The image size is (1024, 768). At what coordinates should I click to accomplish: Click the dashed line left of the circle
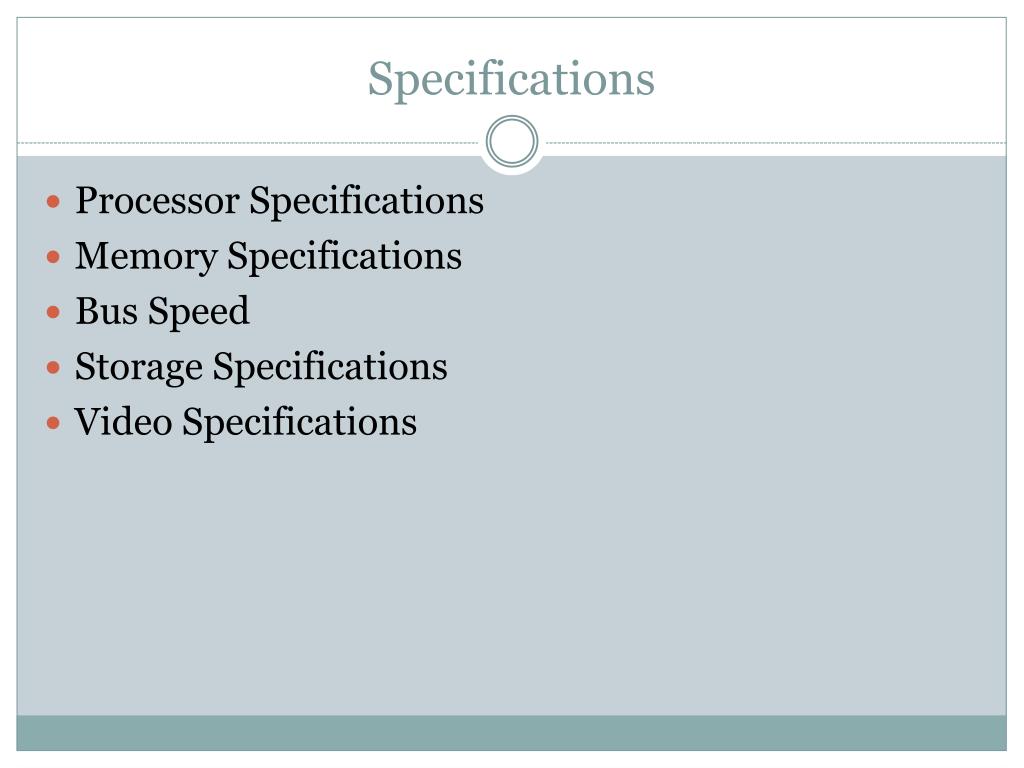pyautogui.click(x=248, y=142)
